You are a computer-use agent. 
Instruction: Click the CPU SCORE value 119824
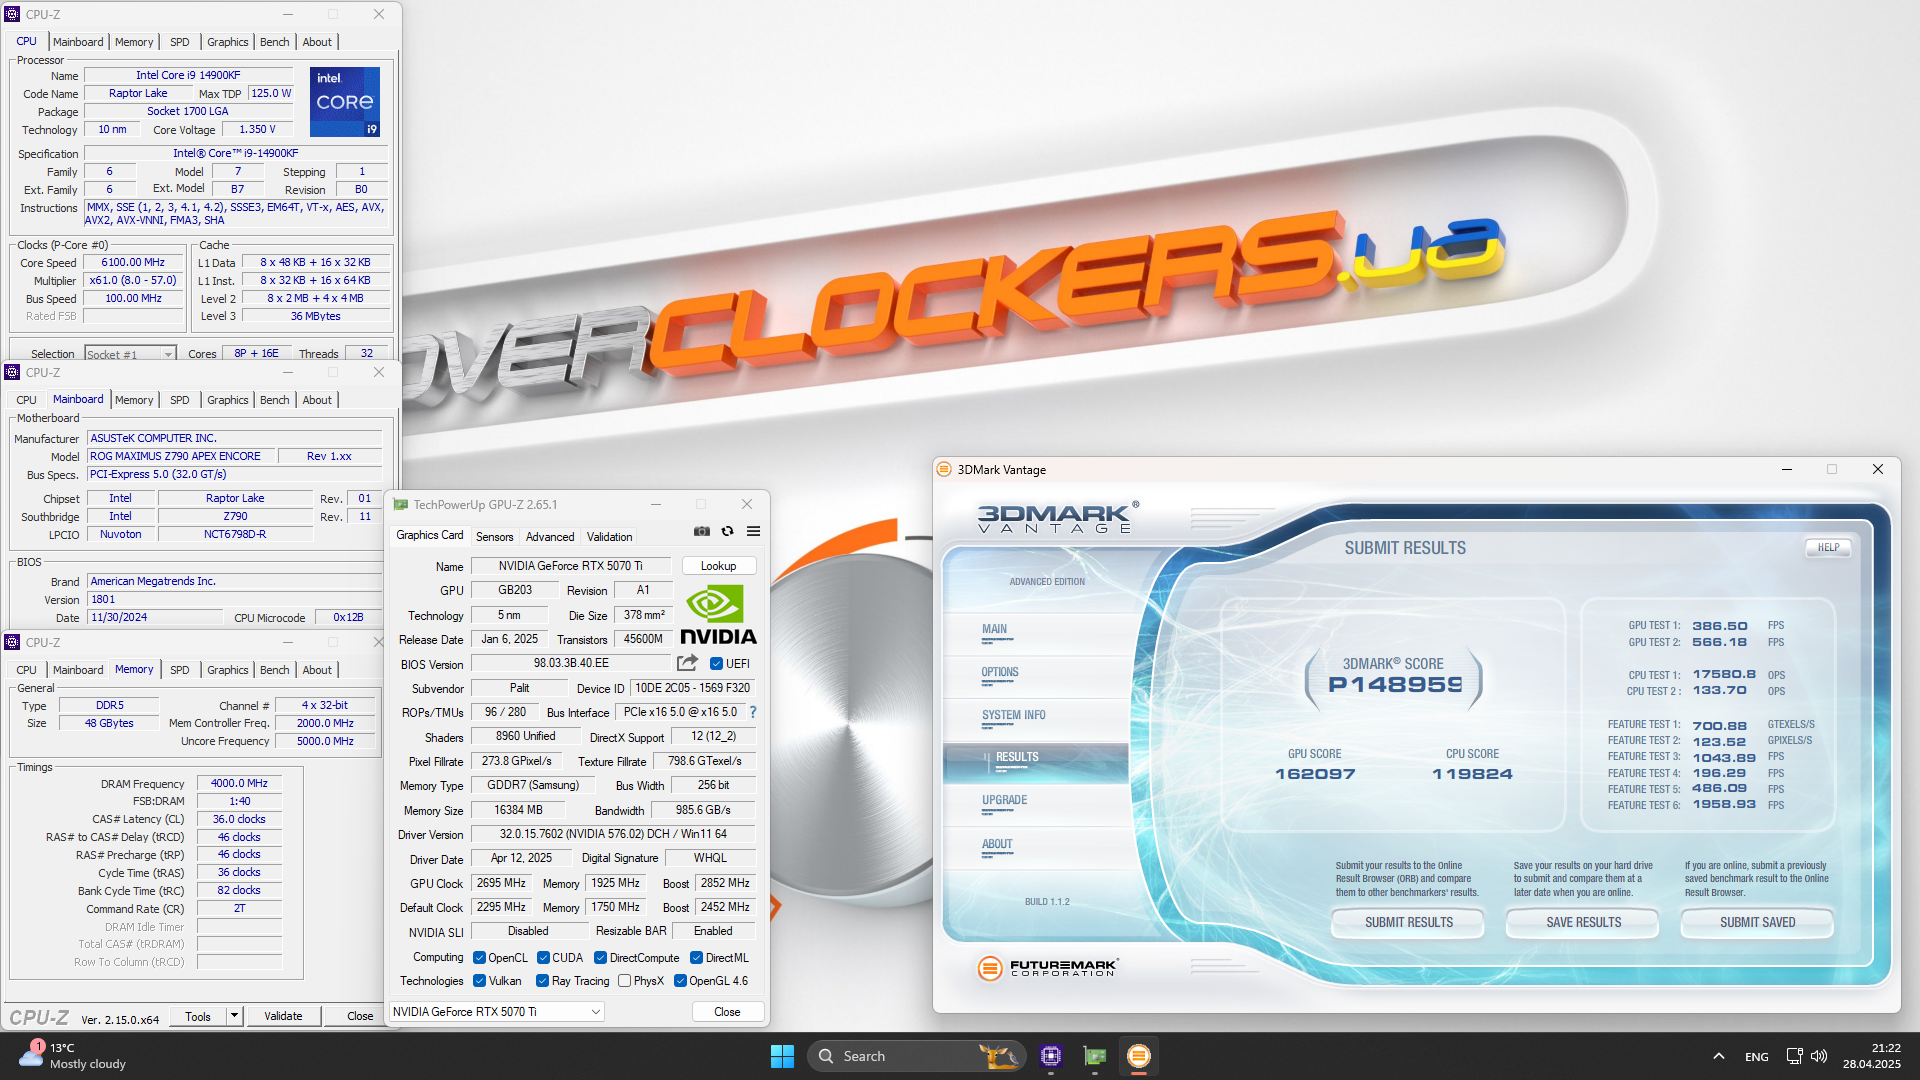tap(1472, 774)
